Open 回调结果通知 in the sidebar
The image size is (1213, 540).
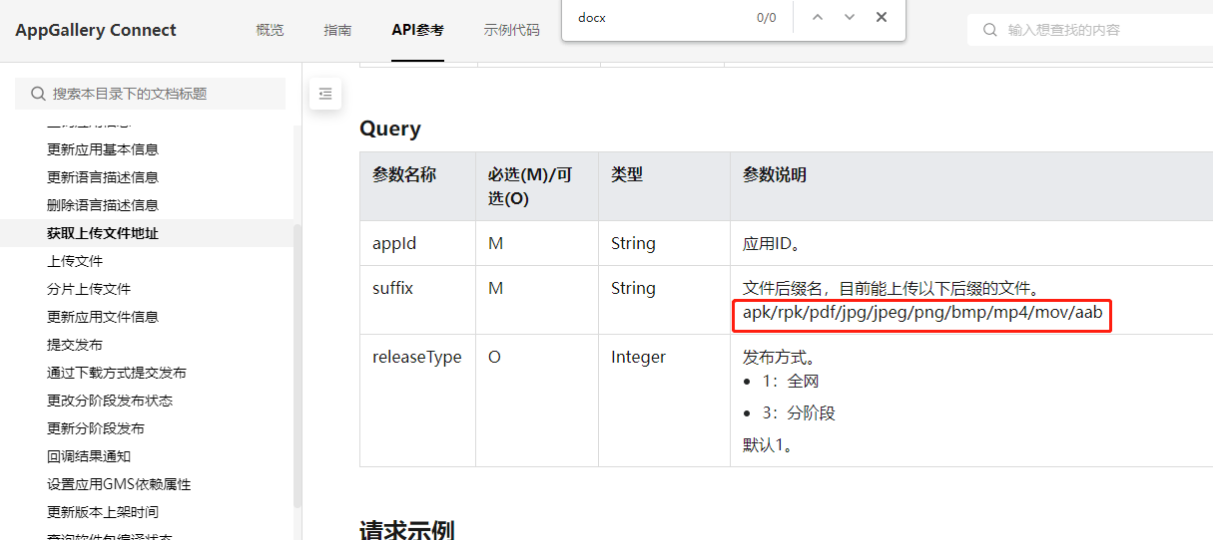pos(89,457)
